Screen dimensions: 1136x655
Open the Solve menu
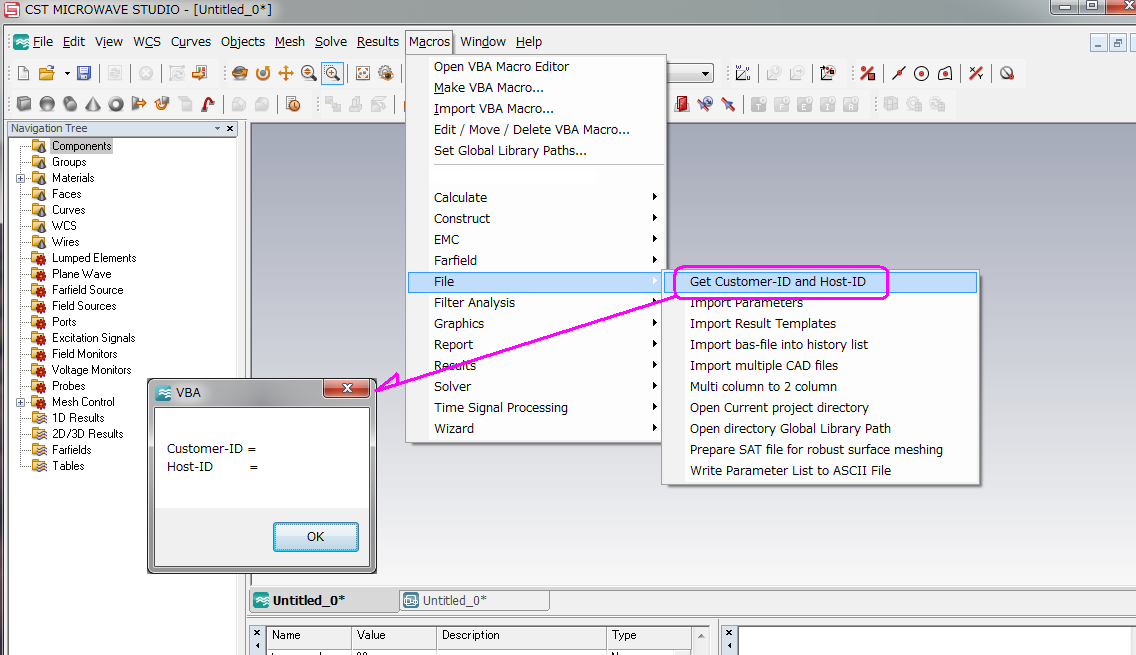[330, 41]
